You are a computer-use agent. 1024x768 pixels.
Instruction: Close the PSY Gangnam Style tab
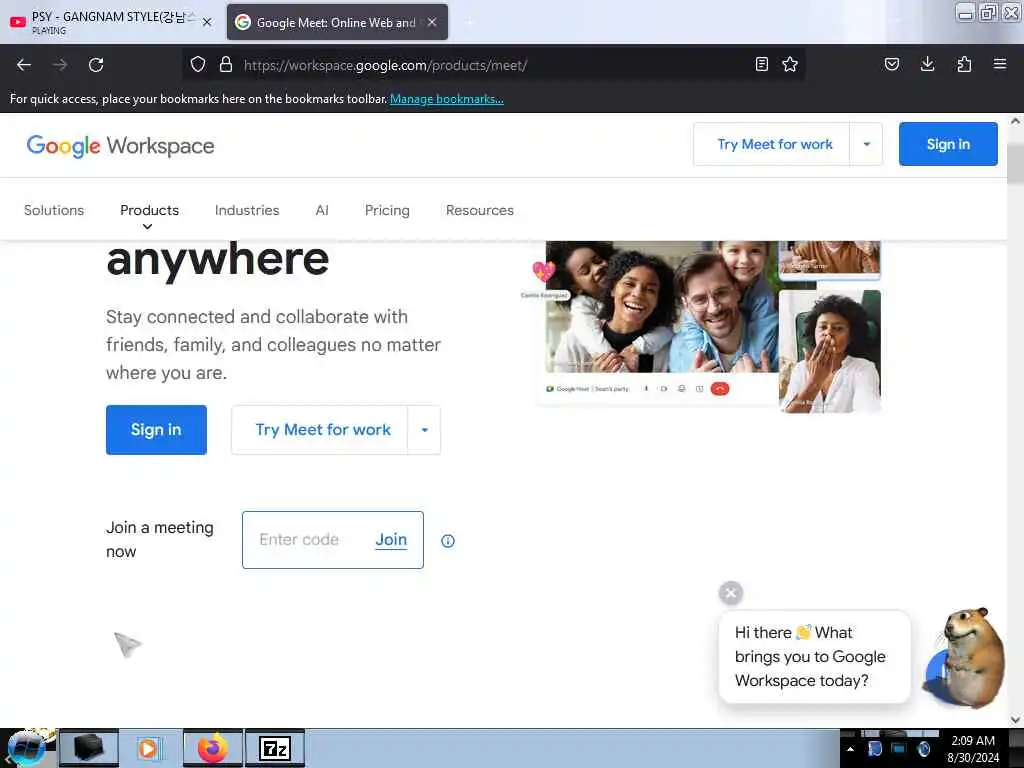coord(207,22)
